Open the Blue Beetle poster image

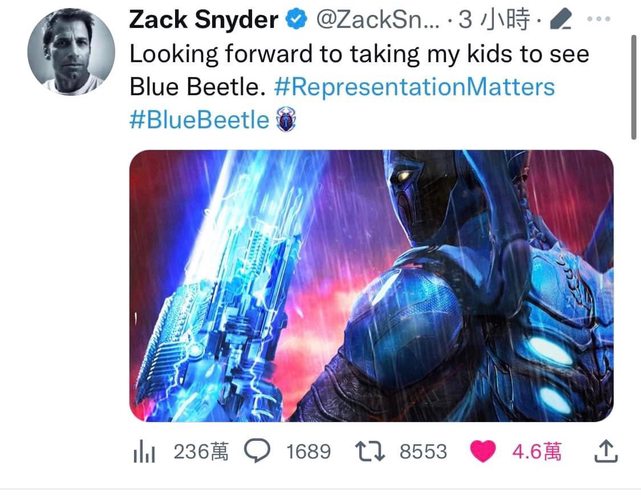pyautogui.click(x=371, y=286)
